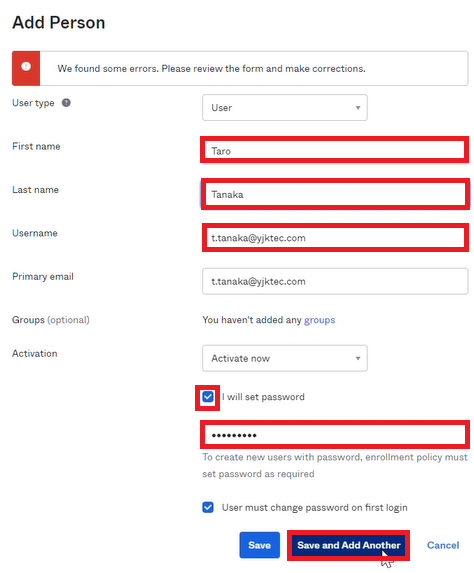474x573 pixels.
Task: Toggle User must change password on first login
Action: (x=208, y=507)
